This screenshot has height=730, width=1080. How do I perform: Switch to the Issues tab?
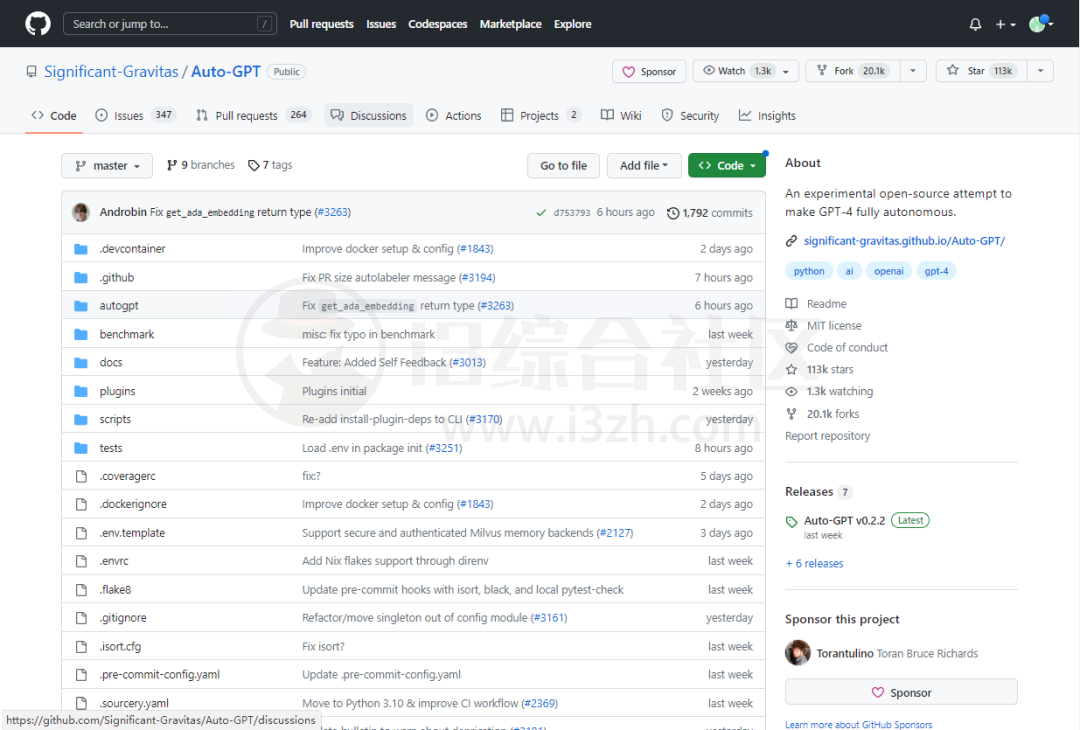[135, 116]
